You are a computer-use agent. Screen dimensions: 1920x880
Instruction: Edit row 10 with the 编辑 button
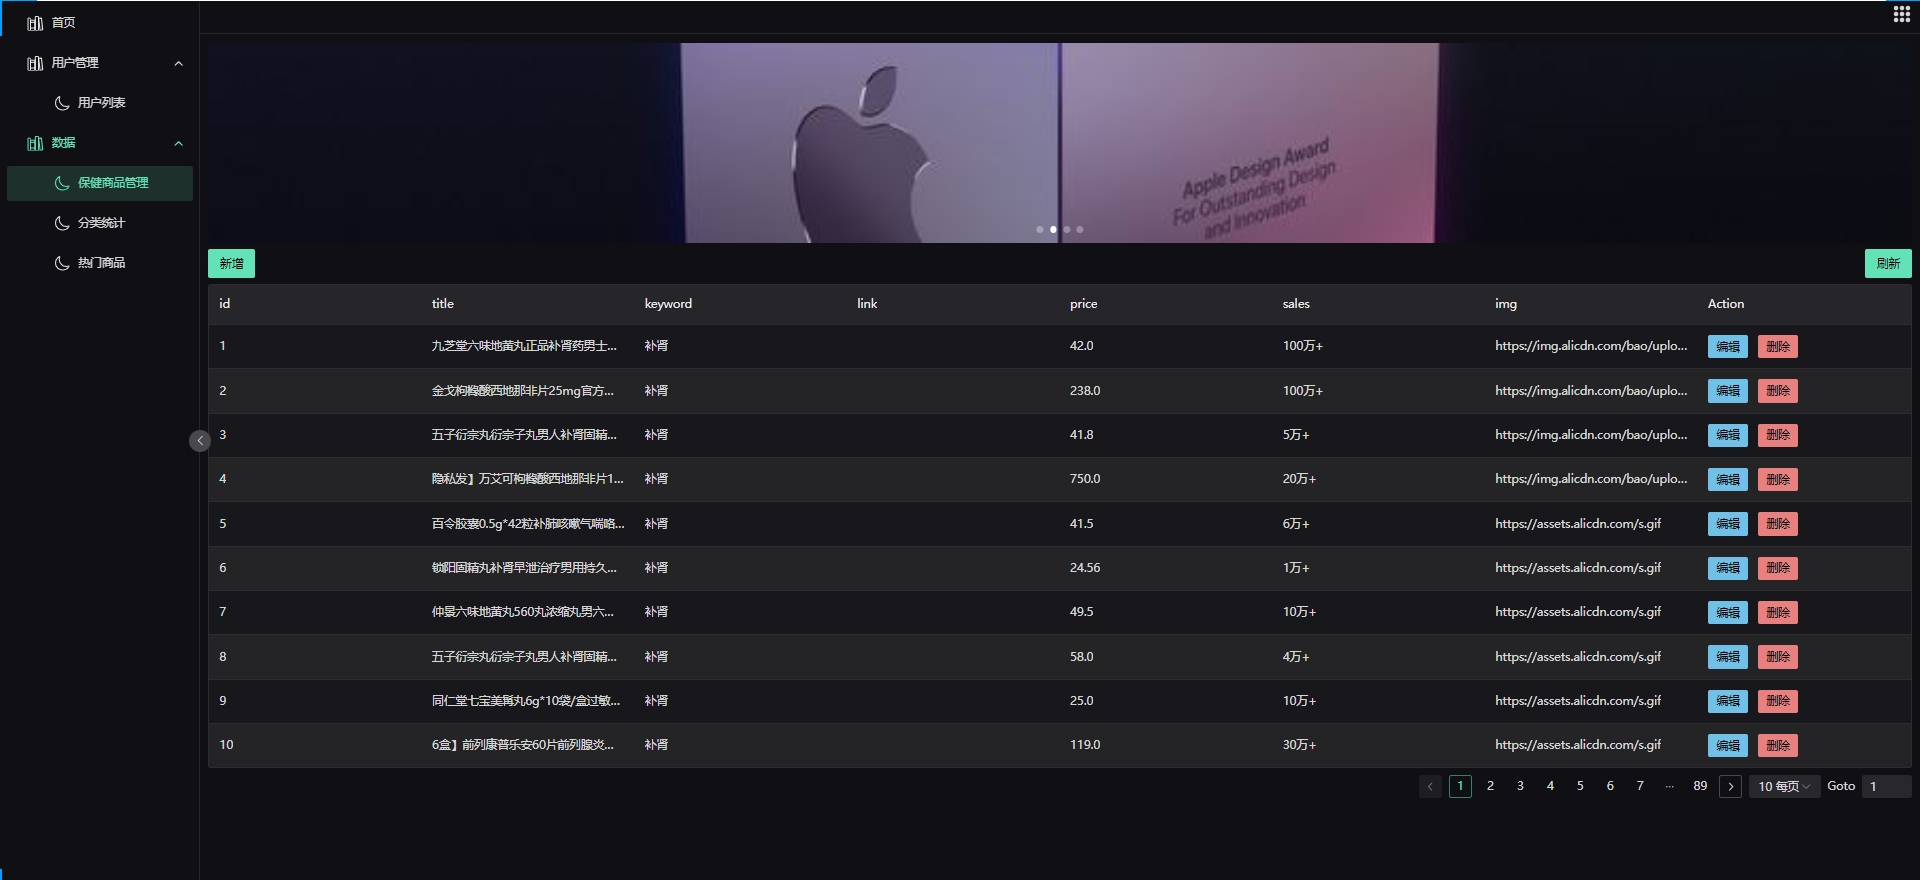(x=1727, y=745)
